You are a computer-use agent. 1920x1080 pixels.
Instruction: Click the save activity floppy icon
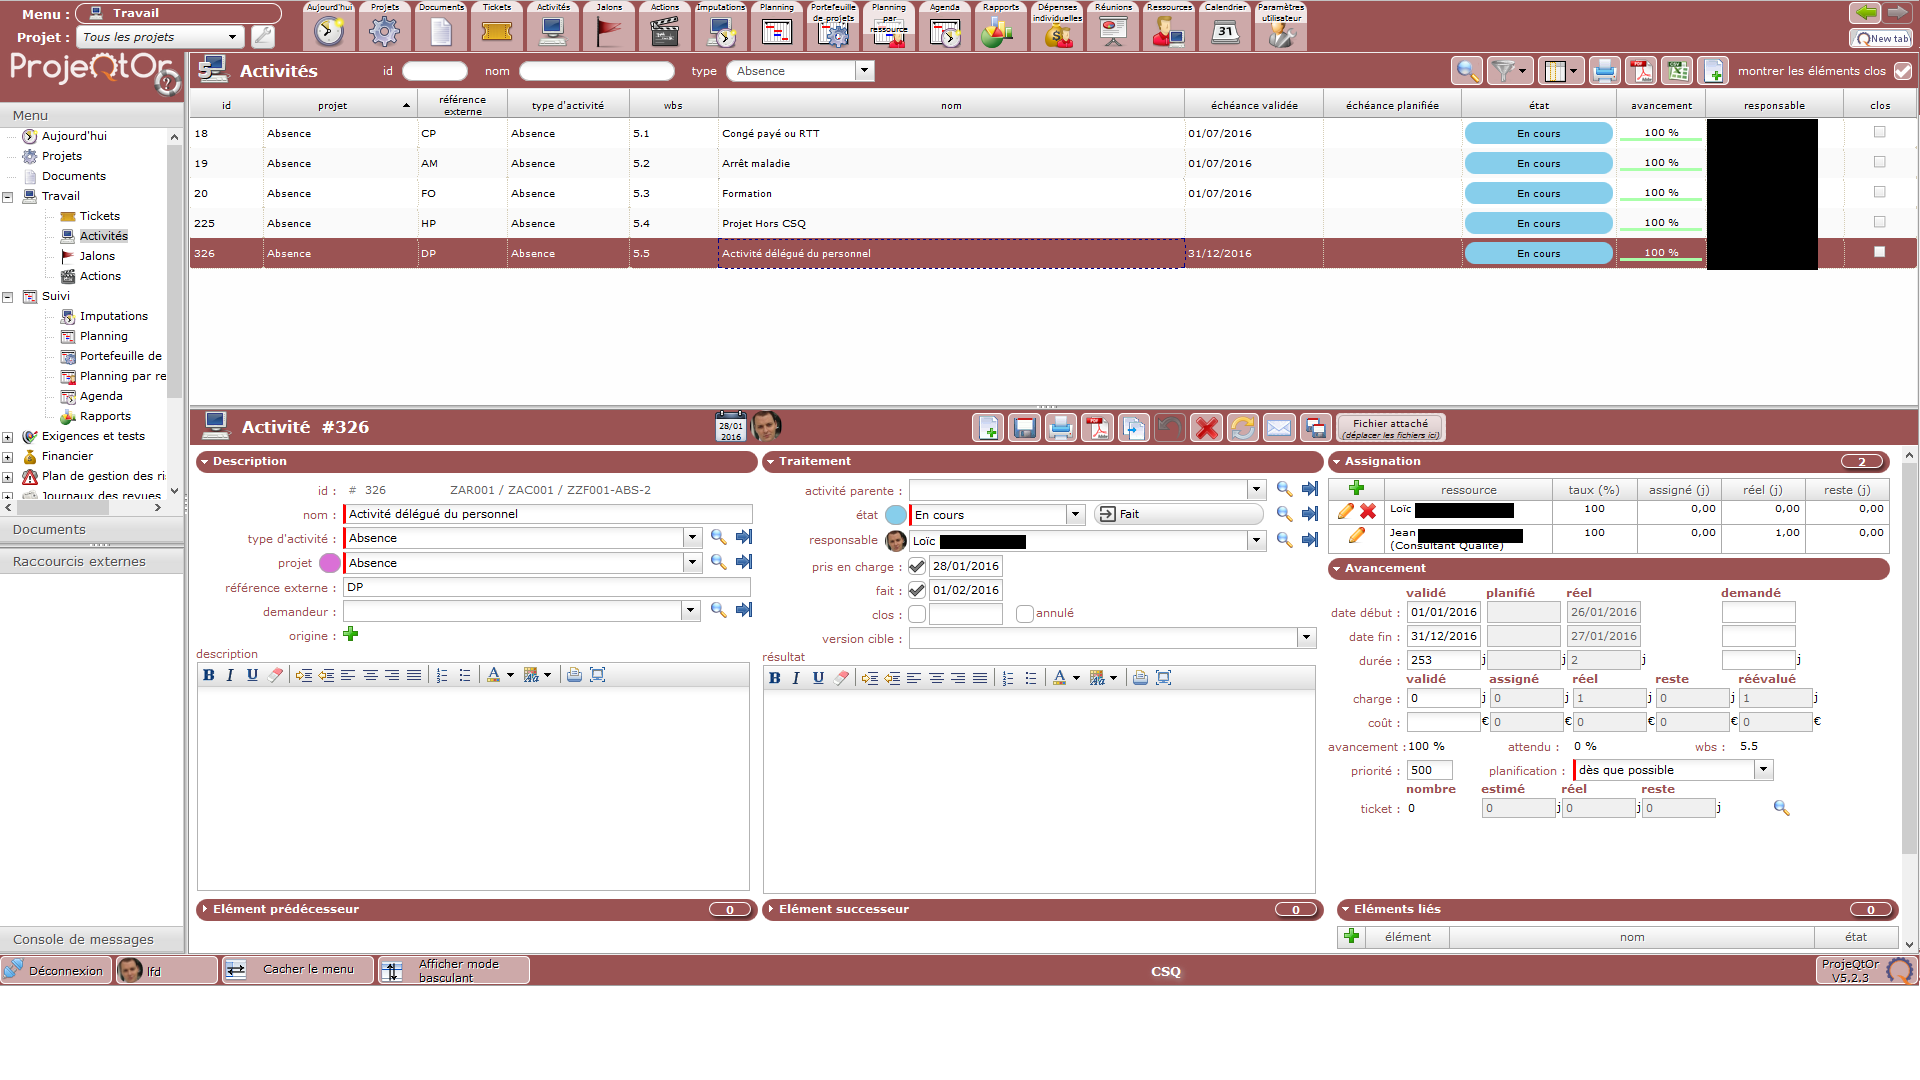coord(1024,428)
